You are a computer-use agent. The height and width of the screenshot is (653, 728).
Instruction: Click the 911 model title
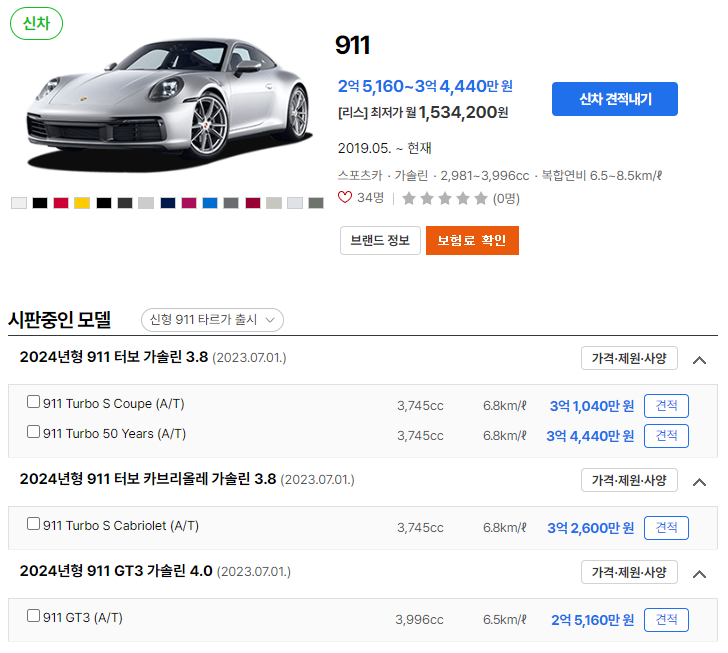tap(352, 45)
